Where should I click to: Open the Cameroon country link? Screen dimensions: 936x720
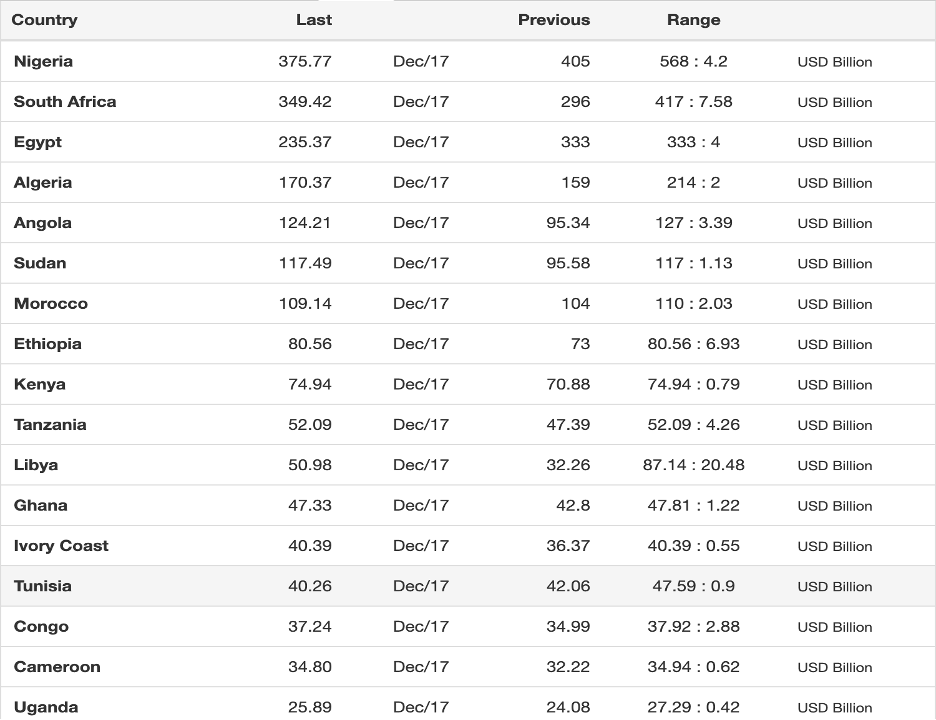(57, 667)
